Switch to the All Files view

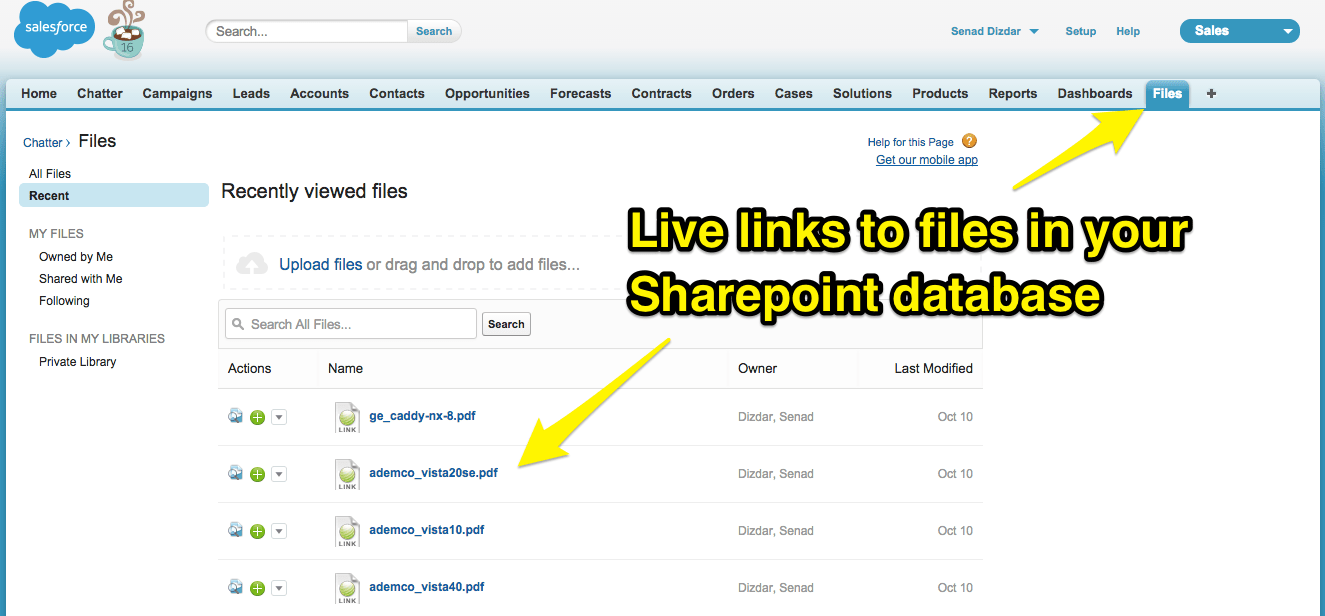[49, 173]
